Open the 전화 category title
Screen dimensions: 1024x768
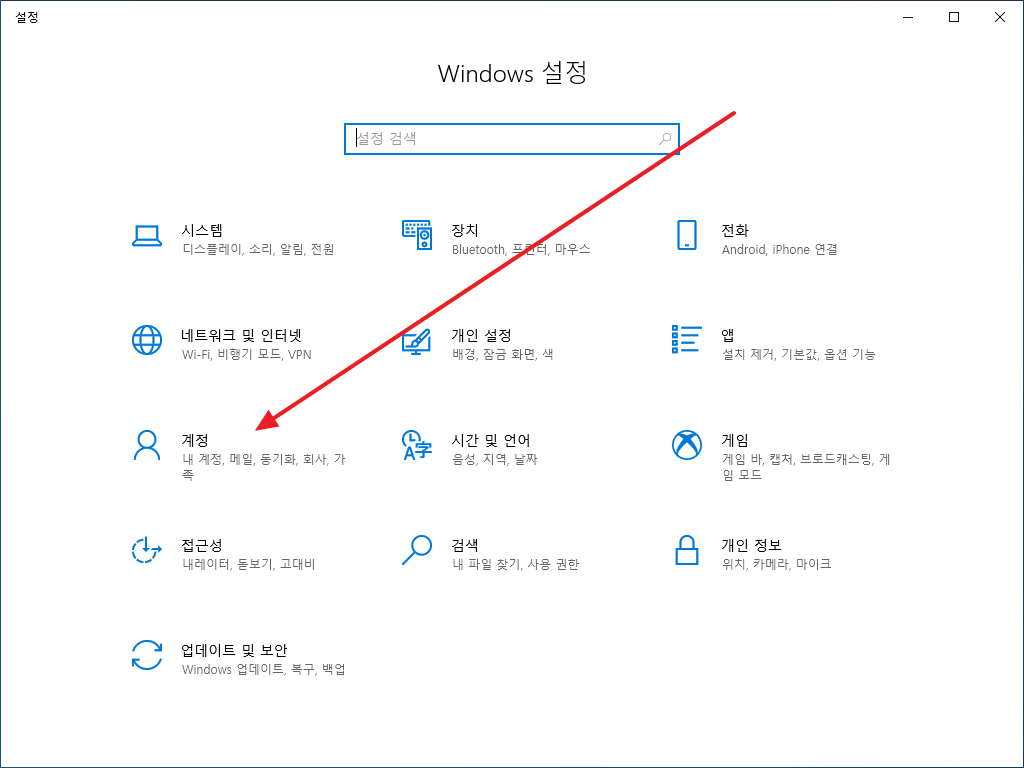tap(735, 231)
